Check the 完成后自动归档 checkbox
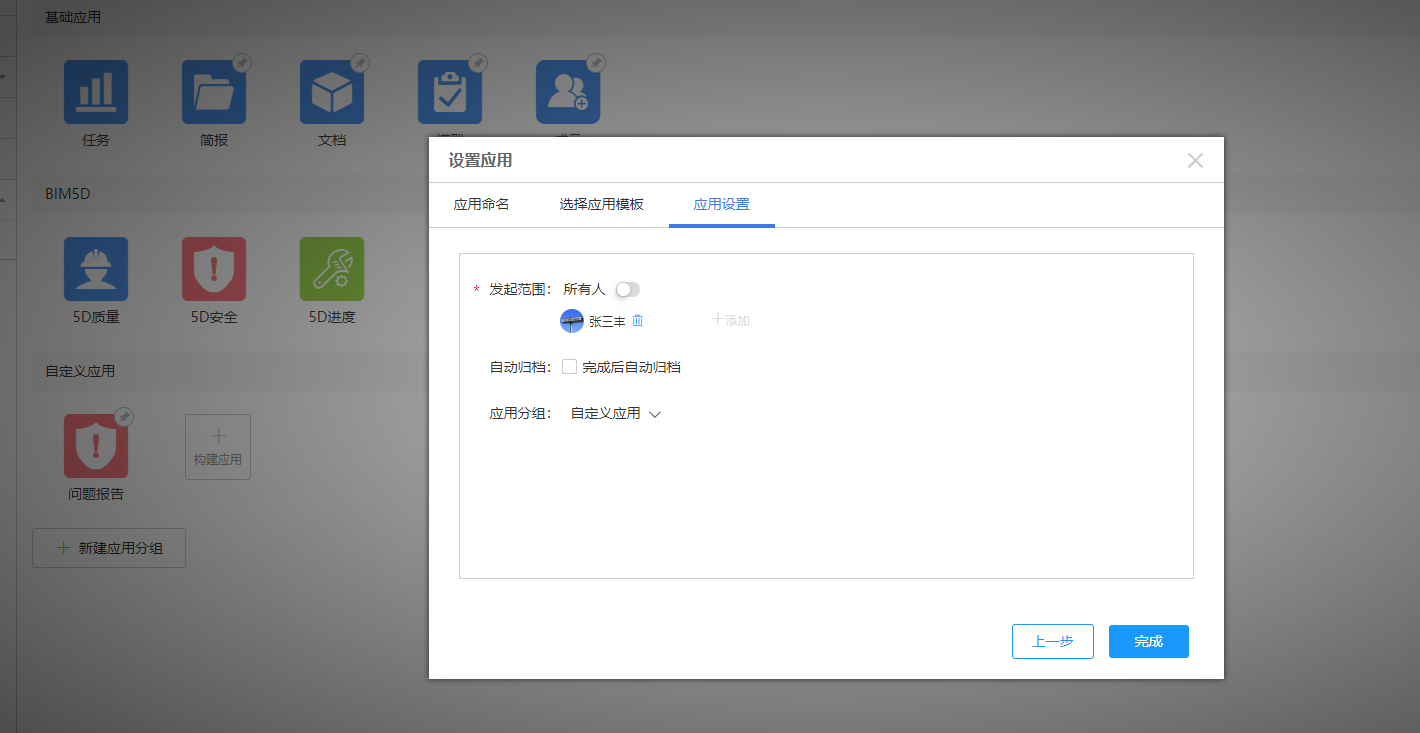Image resolution: width=1420 pixels, height=733 pixels. point(569,367)
